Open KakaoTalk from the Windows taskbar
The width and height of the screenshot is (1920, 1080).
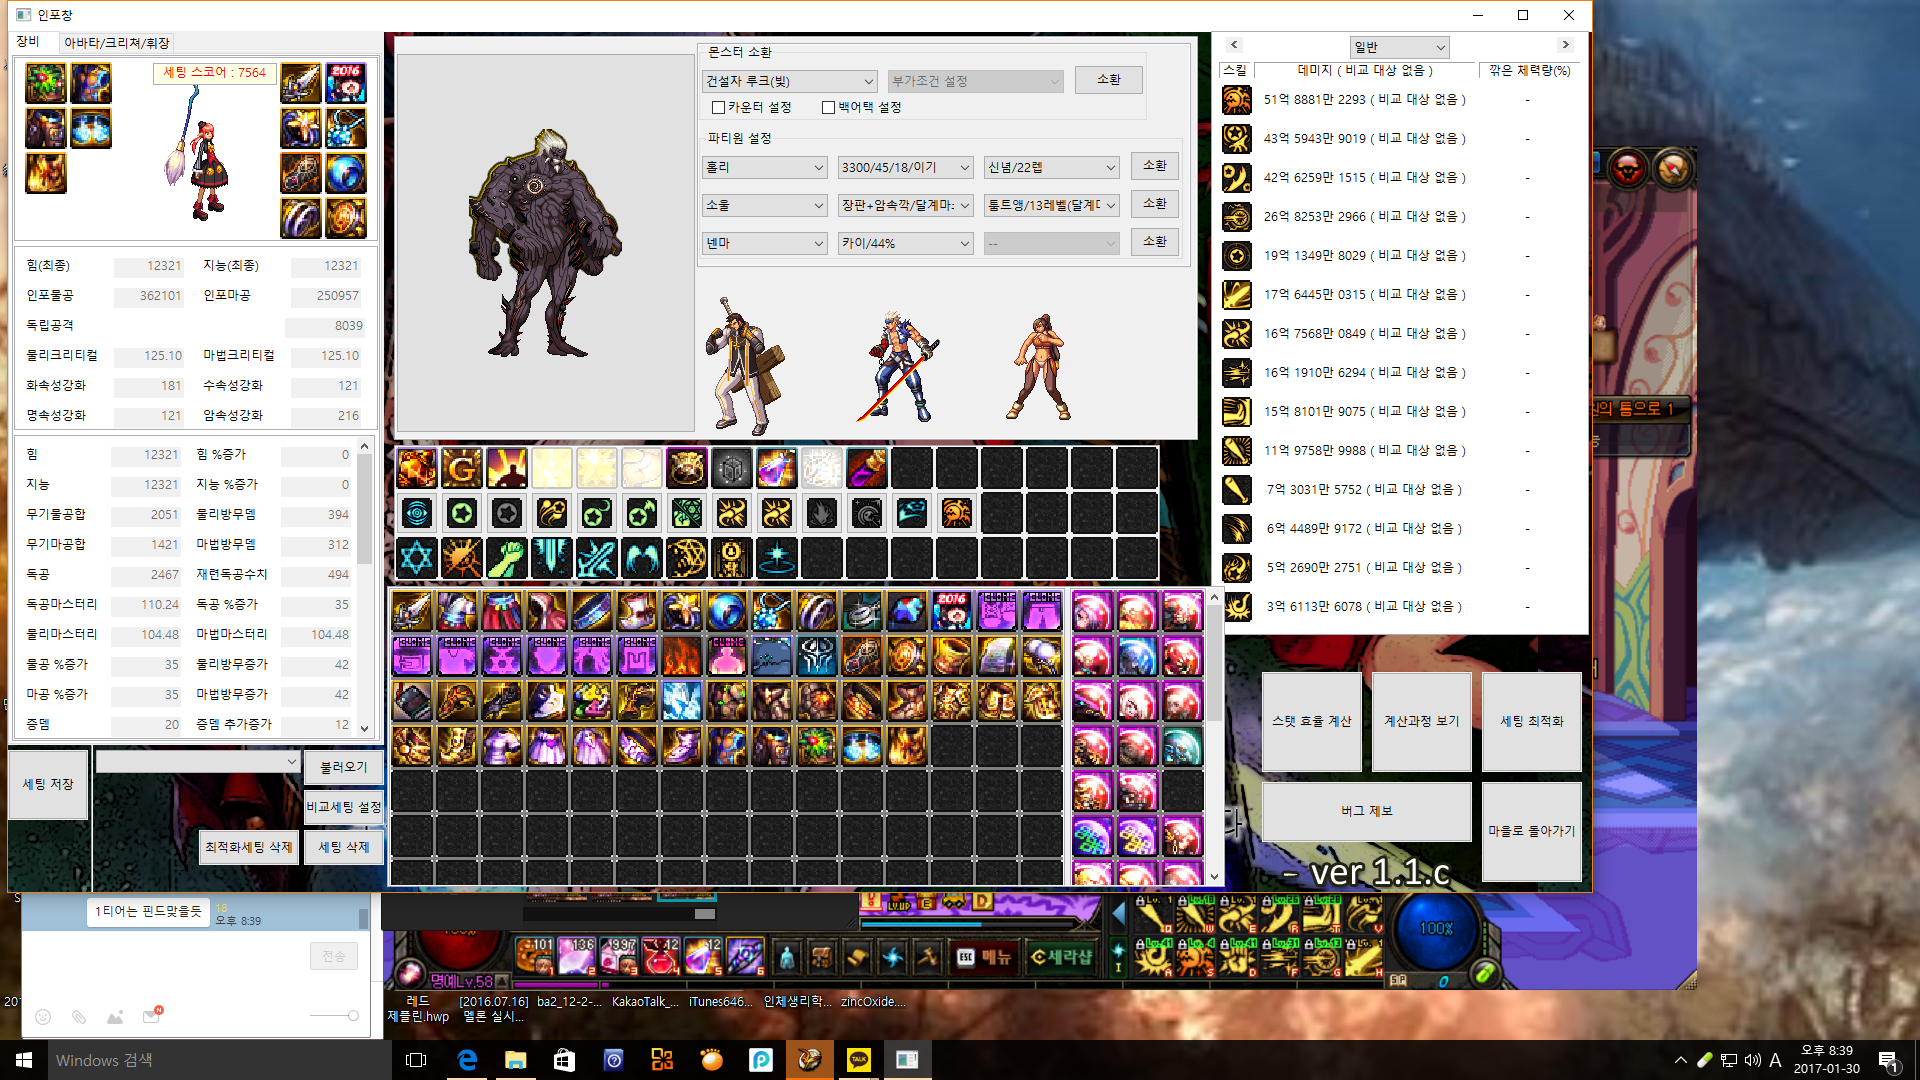click(858, 1060)
